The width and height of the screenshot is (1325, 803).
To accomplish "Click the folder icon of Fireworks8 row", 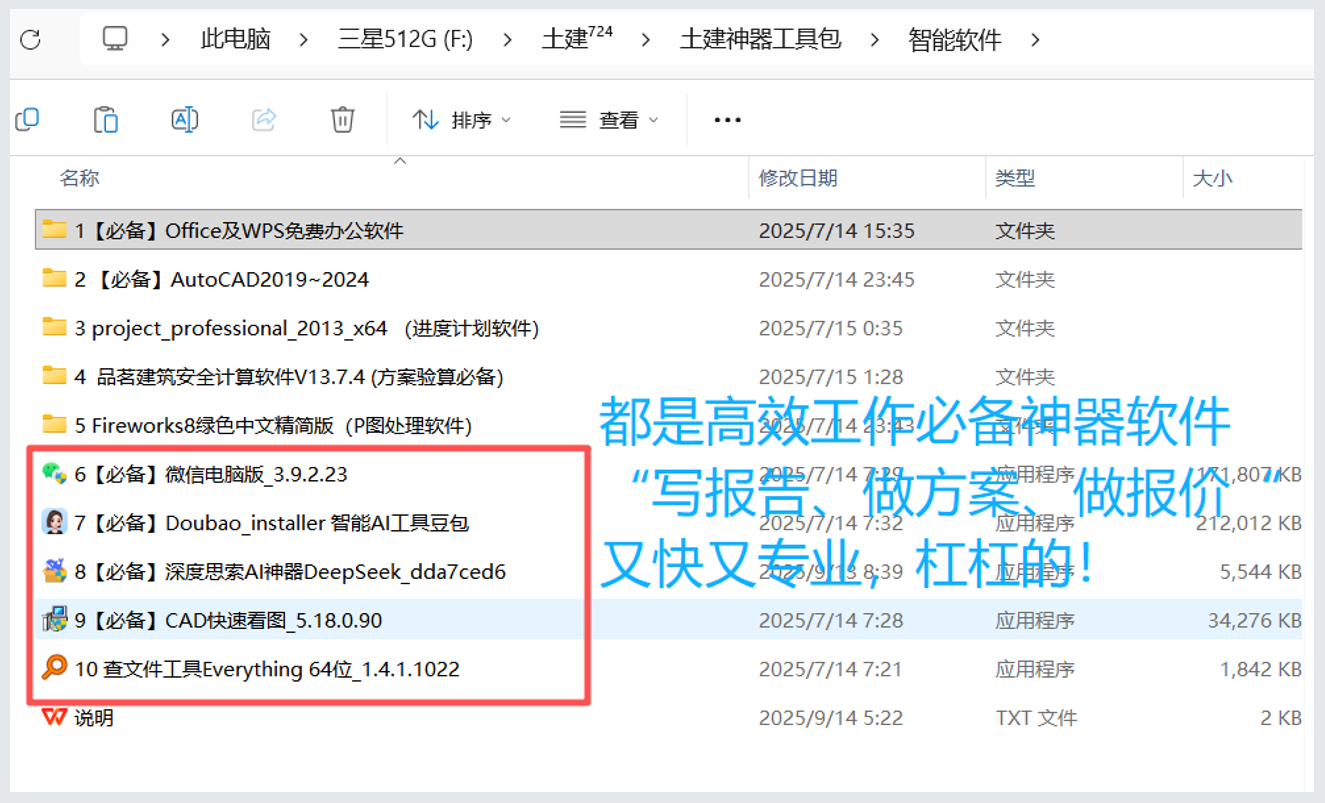I will pyautogui.click(x=54, y=424).
